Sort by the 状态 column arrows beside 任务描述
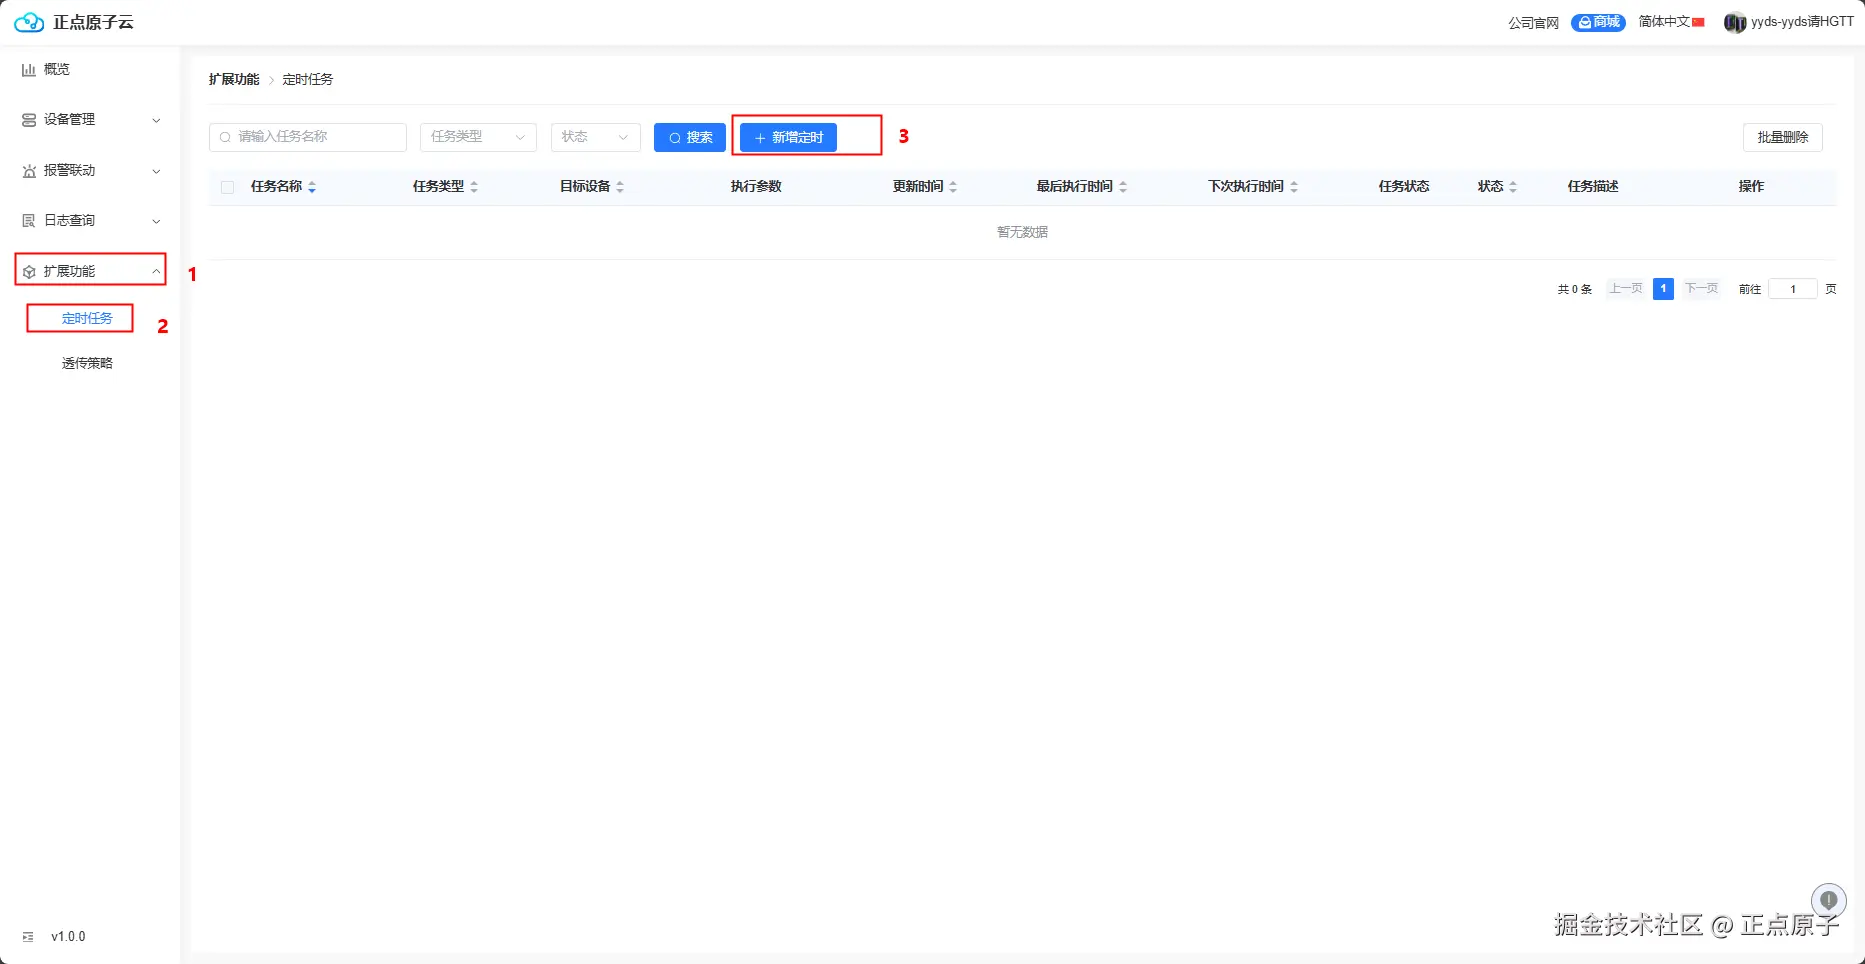This screenshot has height=964, width=1865. pos(1513,187)
